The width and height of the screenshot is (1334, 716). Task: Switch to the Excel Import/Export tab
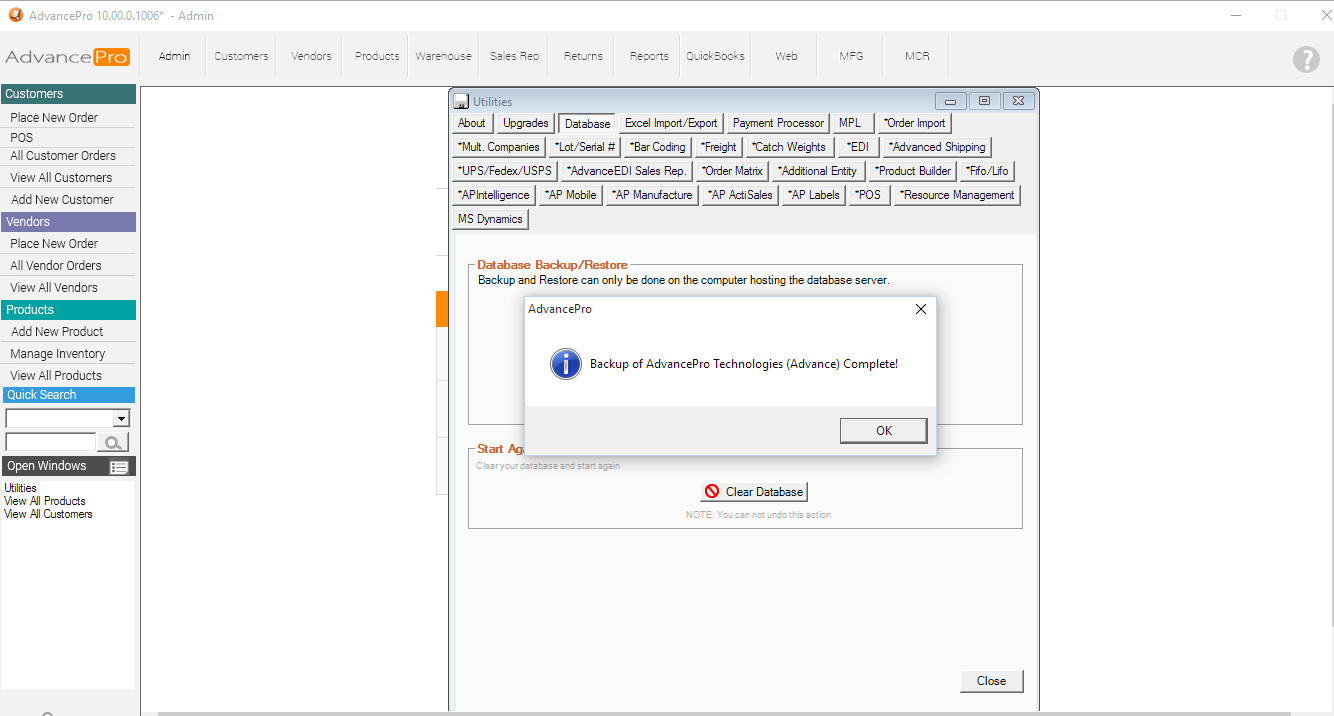[x=671, y=123]
